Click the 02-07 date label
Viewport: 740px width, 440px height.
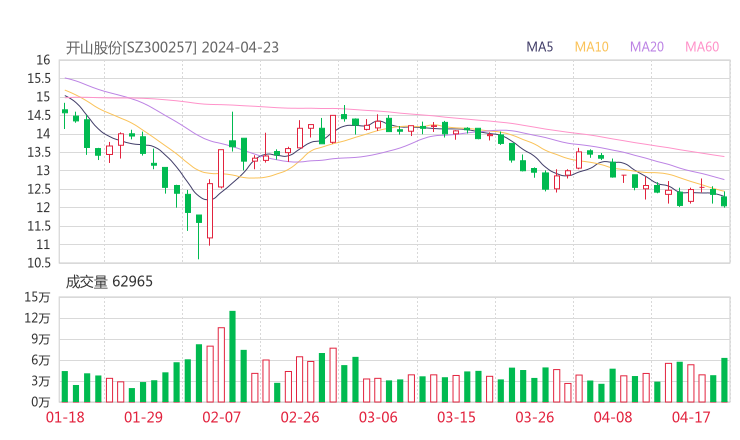[221, 417]
